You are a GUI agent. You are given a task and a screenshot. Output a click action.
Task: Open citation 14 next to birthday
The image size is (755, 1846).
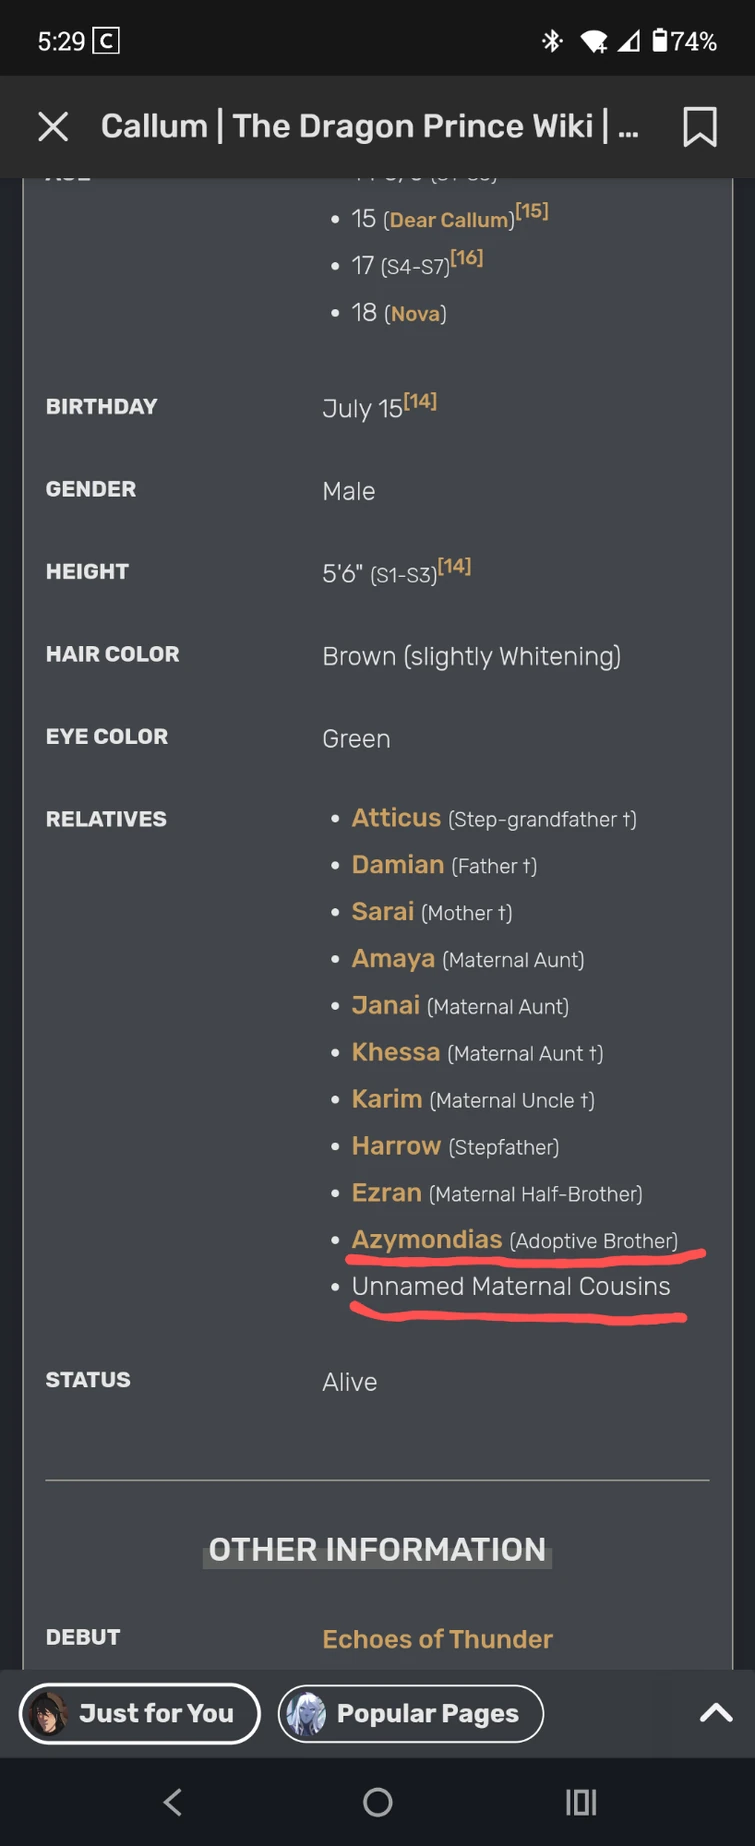420,401
